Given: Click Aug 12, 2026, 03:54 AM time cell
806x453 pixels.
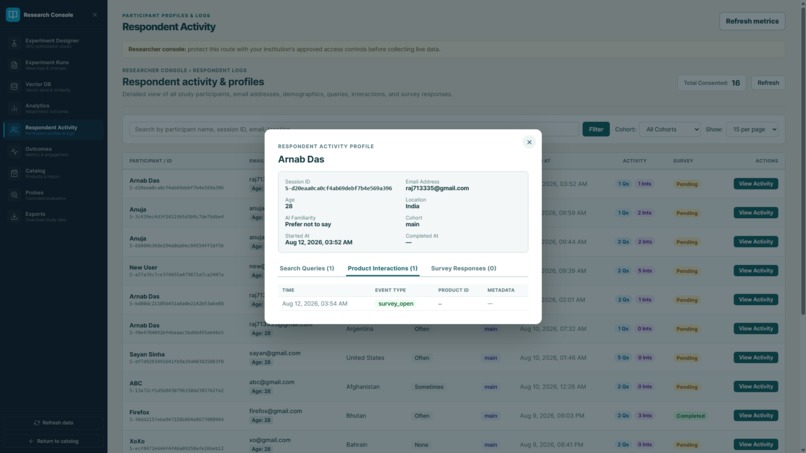Looking at the screenshot, I should 315,304.
